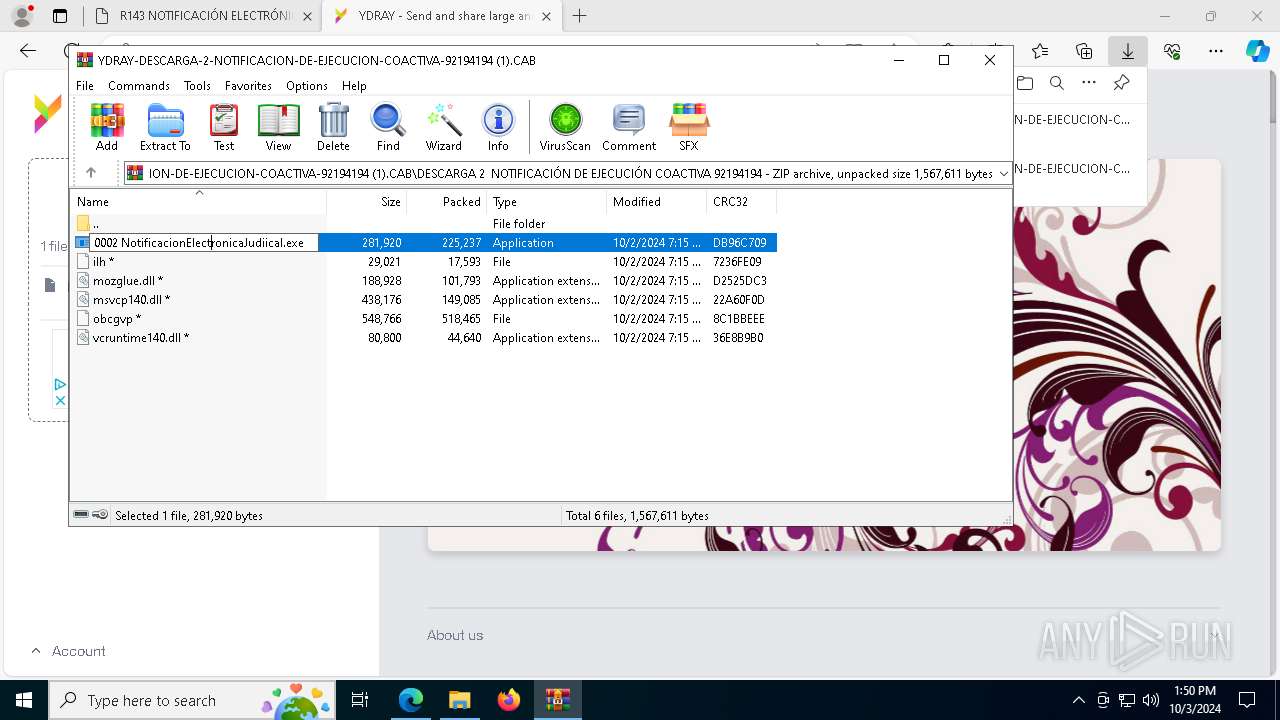This screenshot has width=1280, height=720.
Task: Open the Tools menu
Action: [197, 86]
